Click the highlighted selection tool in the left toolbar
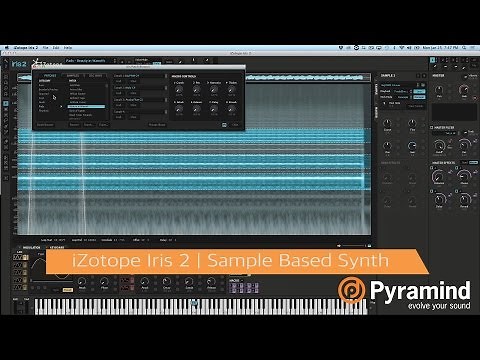 point(6,104)
